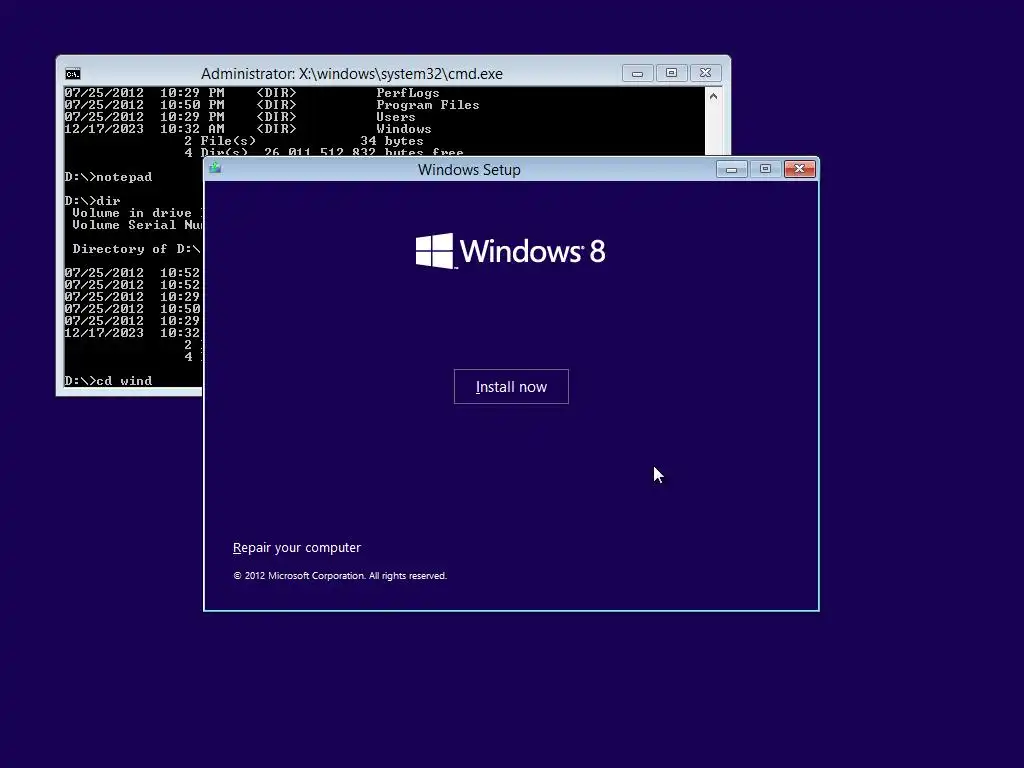The image size is (1024, 768).
Task: Maximize the cmd.exe Administrator window
Action: coord(671,73)
